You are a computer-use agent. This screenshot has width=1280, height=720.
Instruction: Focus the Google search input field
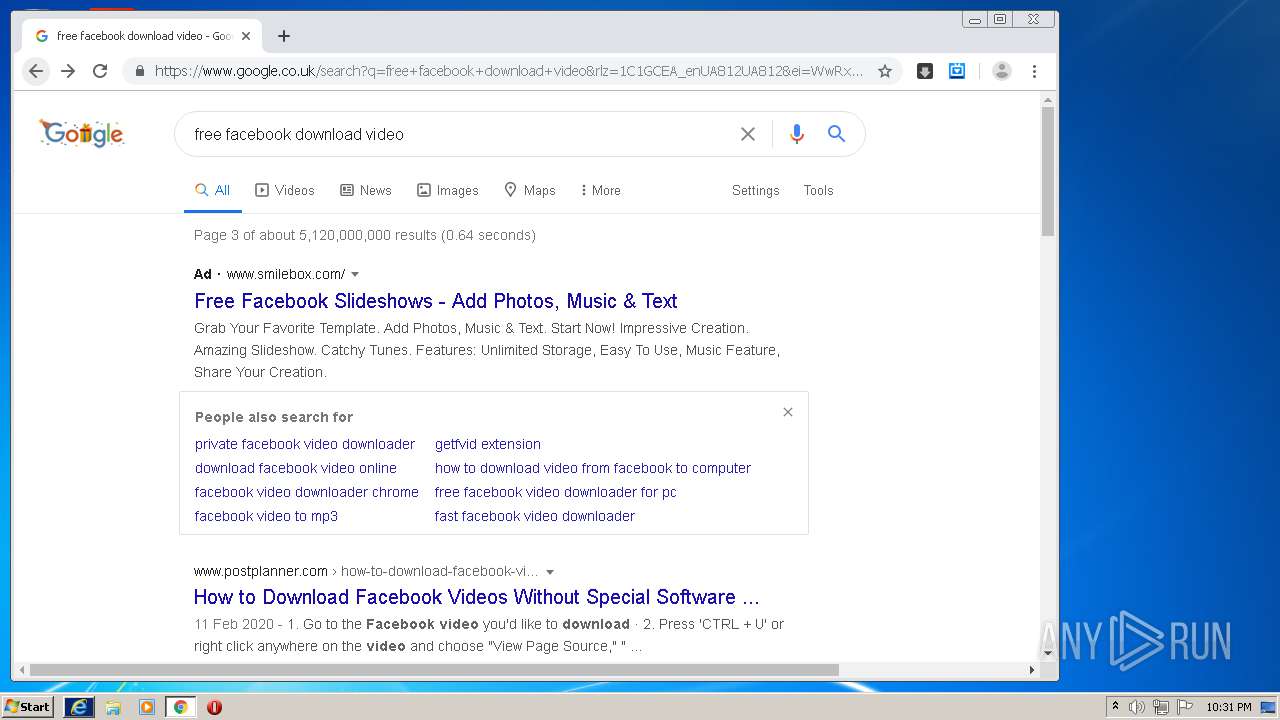click(x=460, y=134)
